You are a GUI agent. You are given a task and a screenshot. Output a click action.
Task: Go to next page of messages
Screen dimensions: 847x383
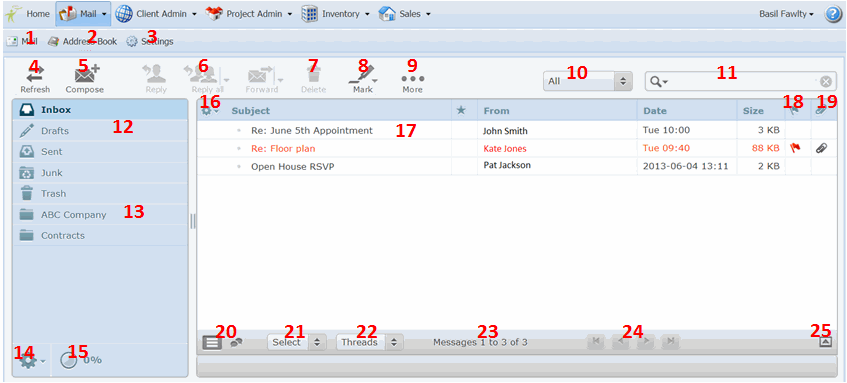pos(646,341)
